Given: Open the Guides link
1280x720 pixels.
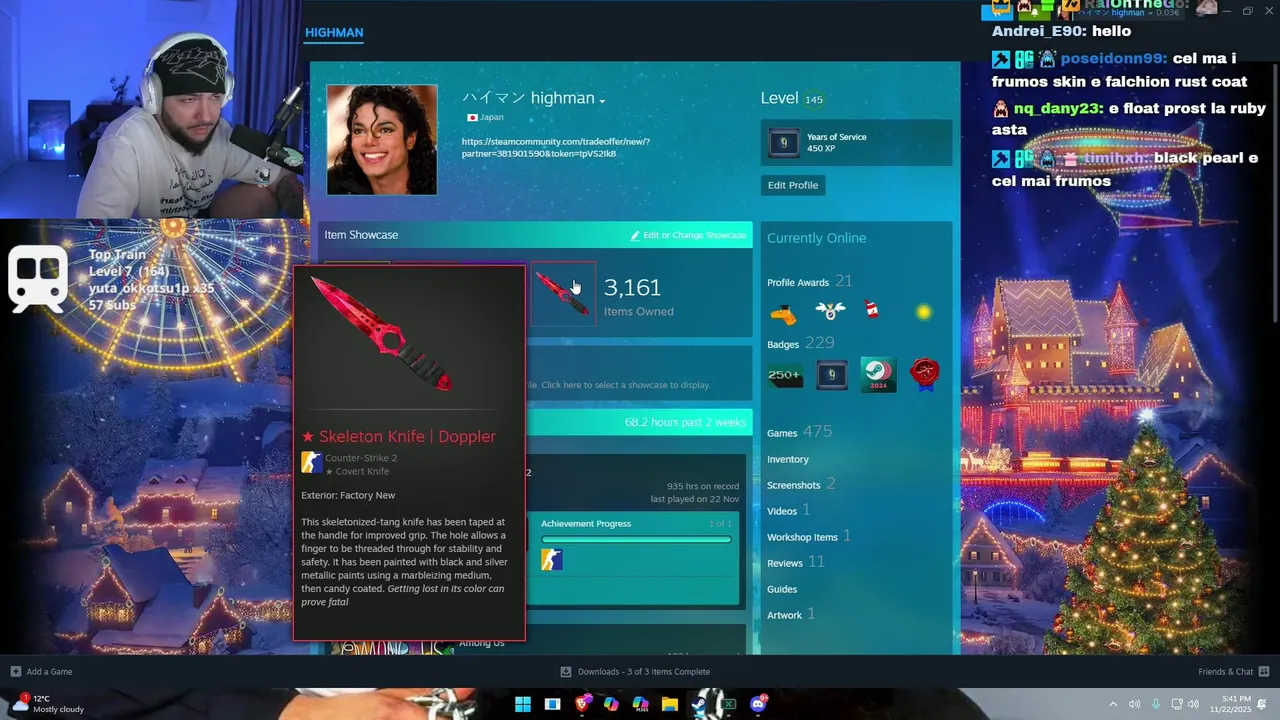Looking at the screenshot, I should click(782, 589).
